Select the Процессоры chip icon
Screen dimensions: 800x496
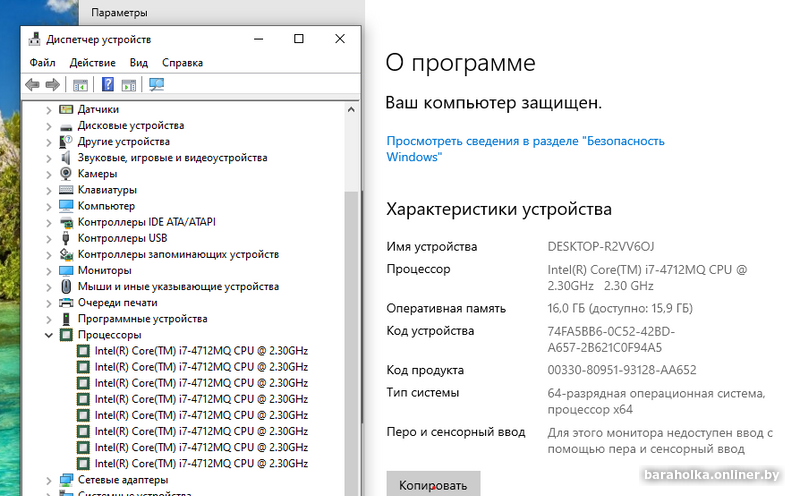(66, 335)
